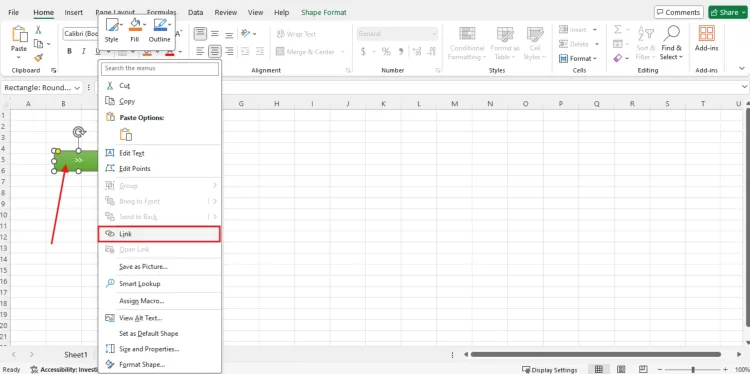Switch to Normal grid view in status bar
Screen dimensions: 750x374
click(598, 369)
